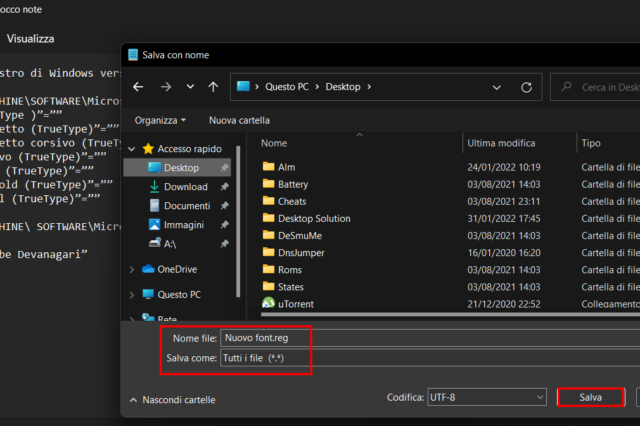640x426 pixels.
Task: Click the Back navigation arrow
Action: pyautogui.click(x=140, y=87)
